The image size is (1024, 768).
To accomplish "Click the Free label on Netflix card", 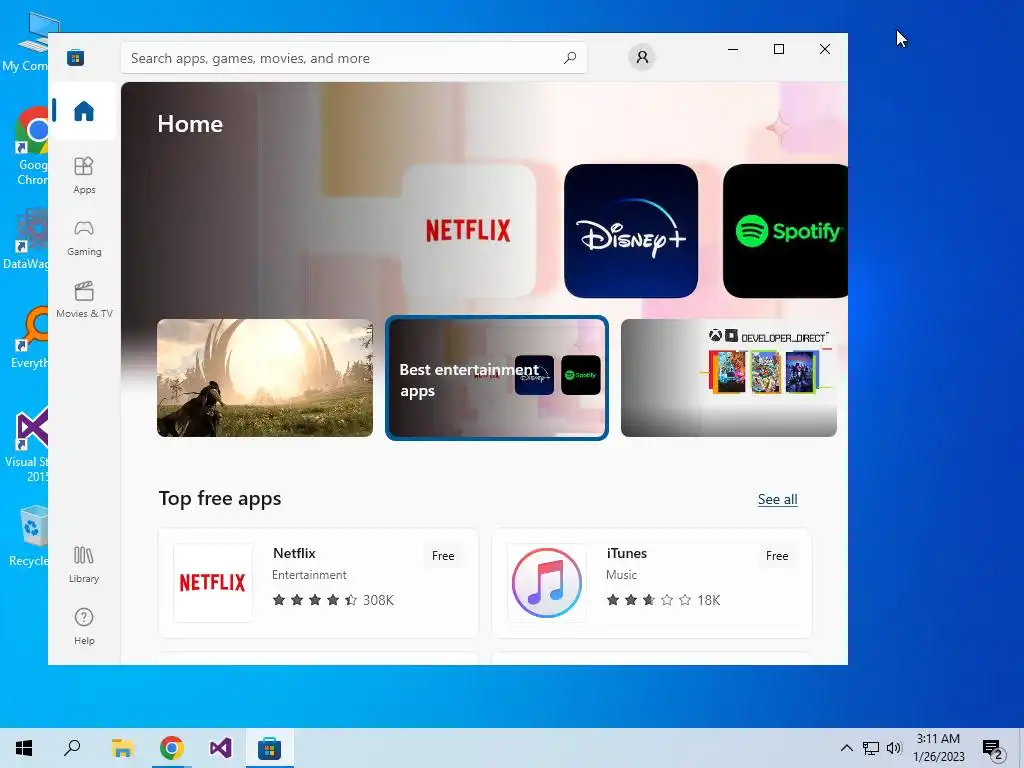I will click(x=443, y=556).
